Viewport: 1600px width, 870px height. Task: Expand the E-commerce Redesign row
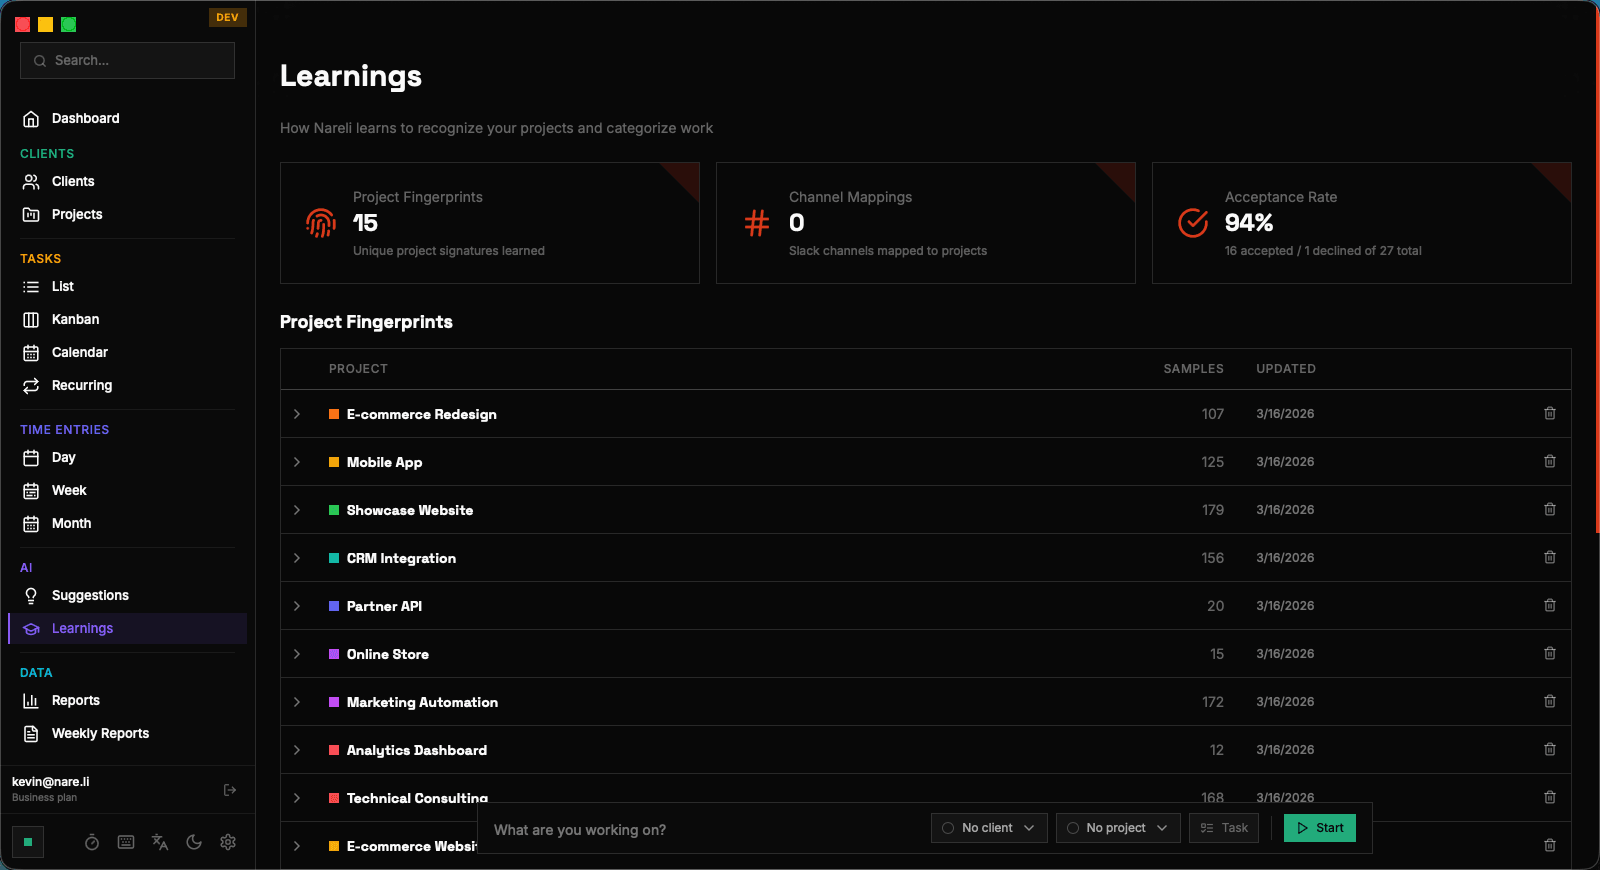click(x=297, y=414)
